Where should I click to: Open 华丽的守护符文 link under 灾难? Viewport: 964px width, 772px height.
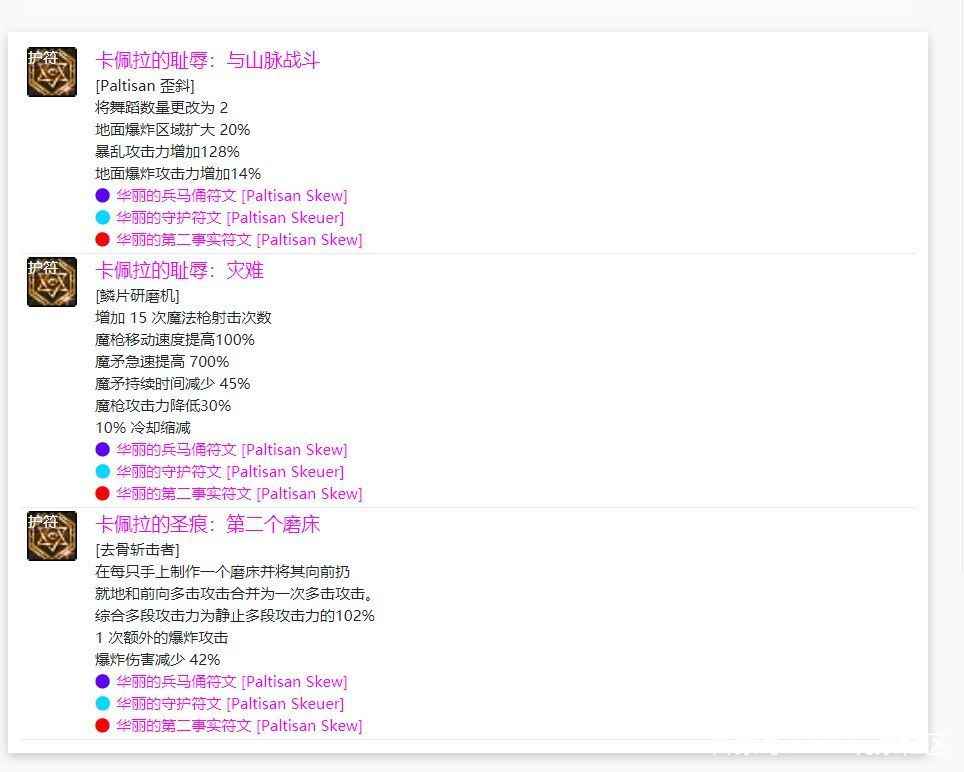pyautogui.click(x=230, y=471)
